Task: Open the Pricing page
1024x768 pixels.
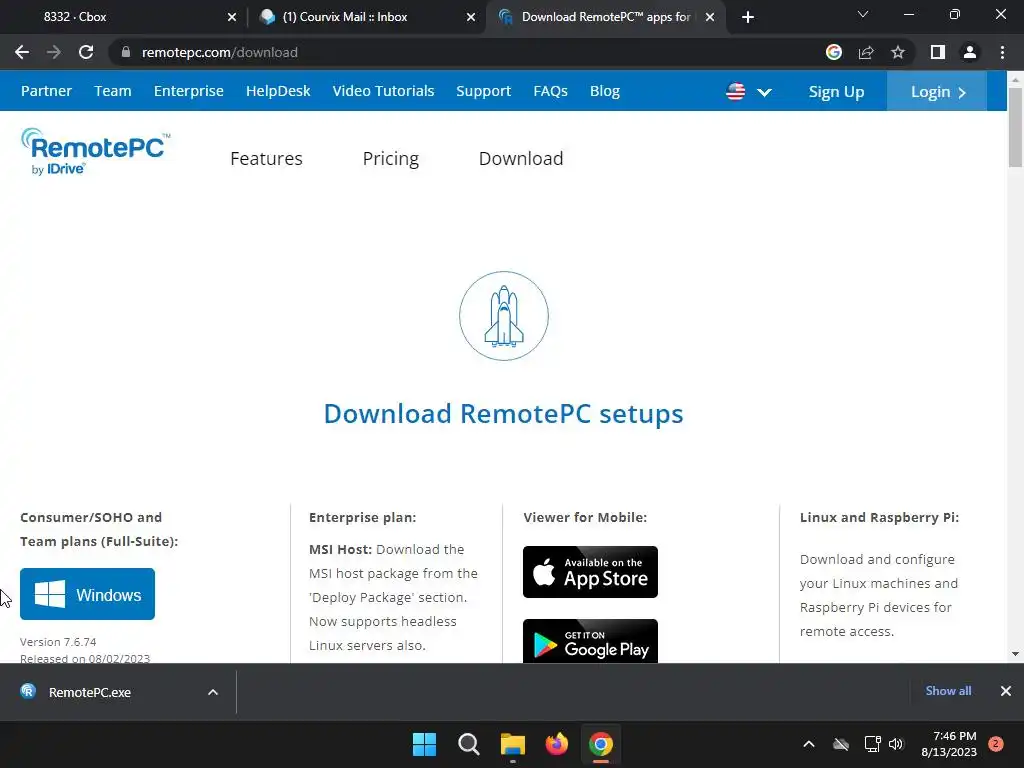Action: tap(391, 159)
